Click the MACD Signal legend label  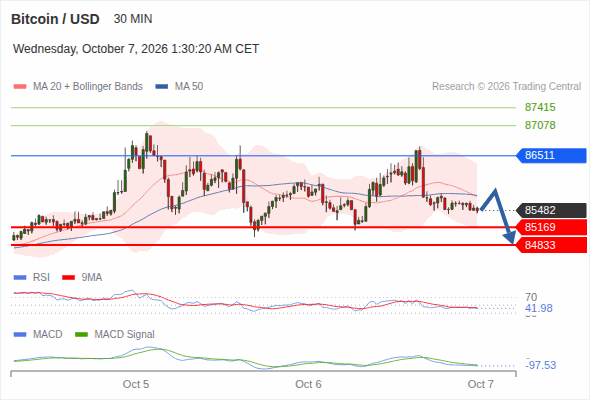(125, 335)
